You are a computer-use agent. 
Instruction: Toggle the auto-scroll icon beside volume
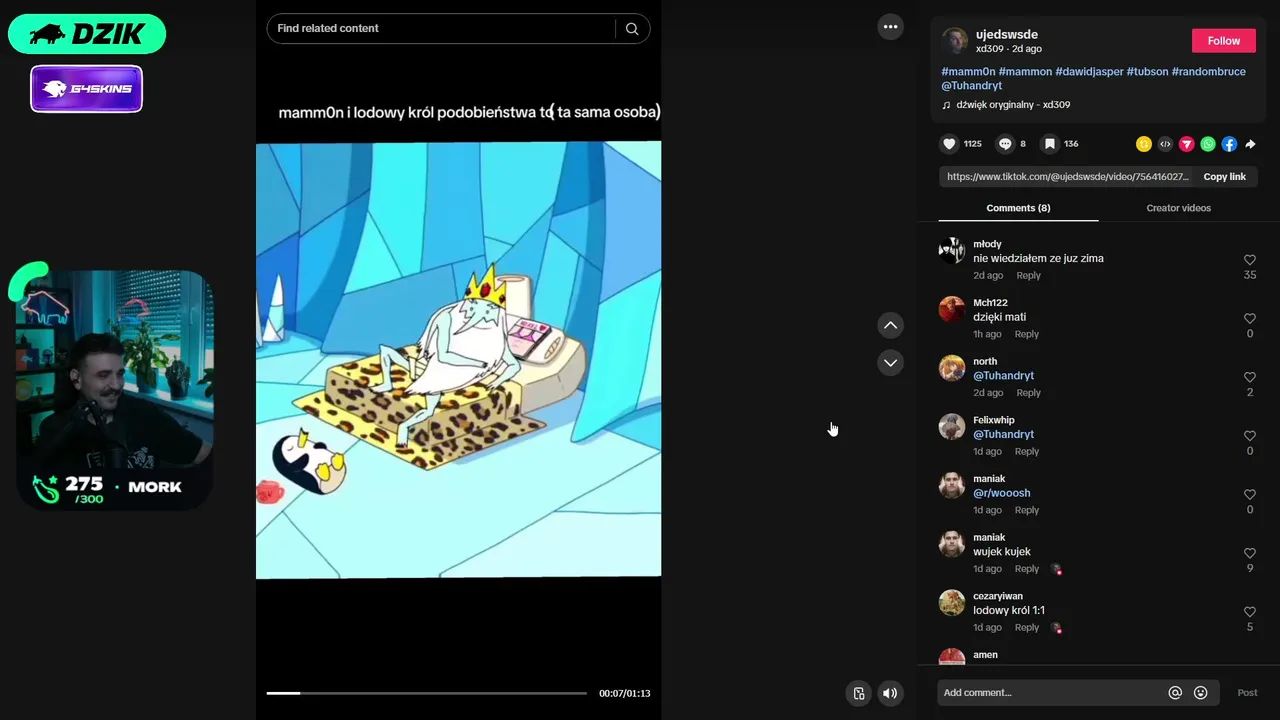(858, 693)
